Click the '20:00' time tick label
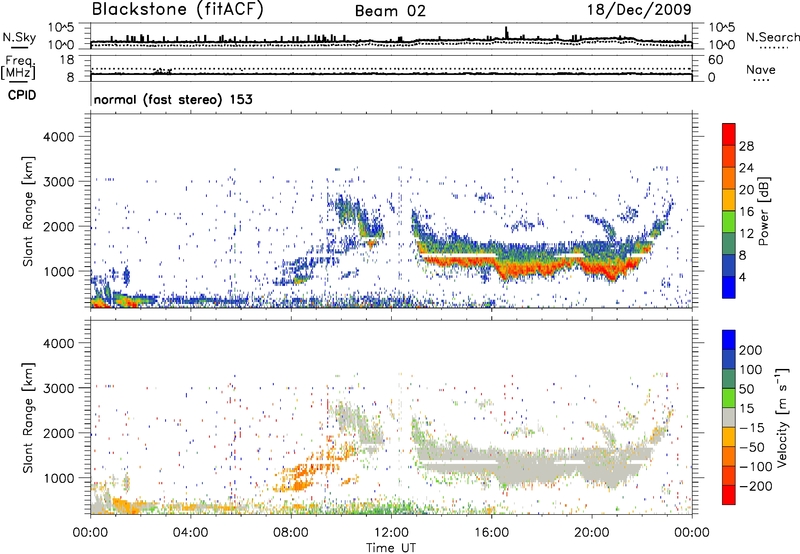 point(592,533)
